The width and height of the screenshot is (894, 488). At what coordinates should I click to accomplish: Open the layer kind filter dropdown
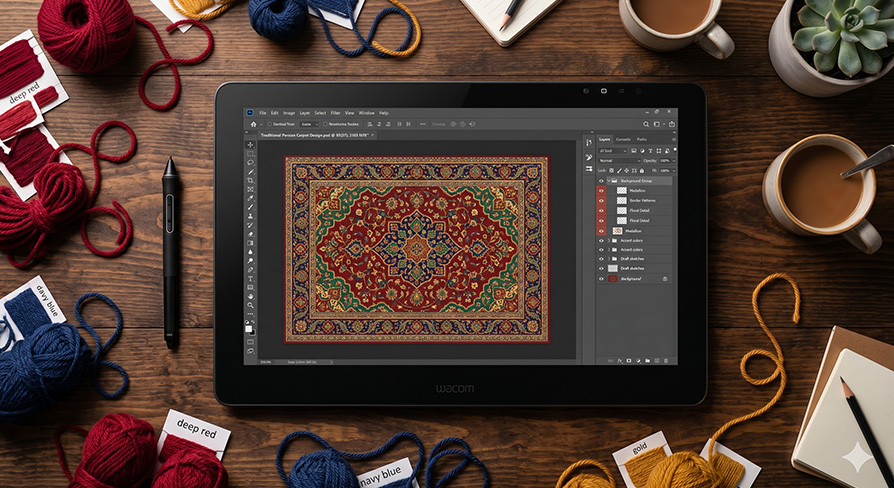[612, 151]
